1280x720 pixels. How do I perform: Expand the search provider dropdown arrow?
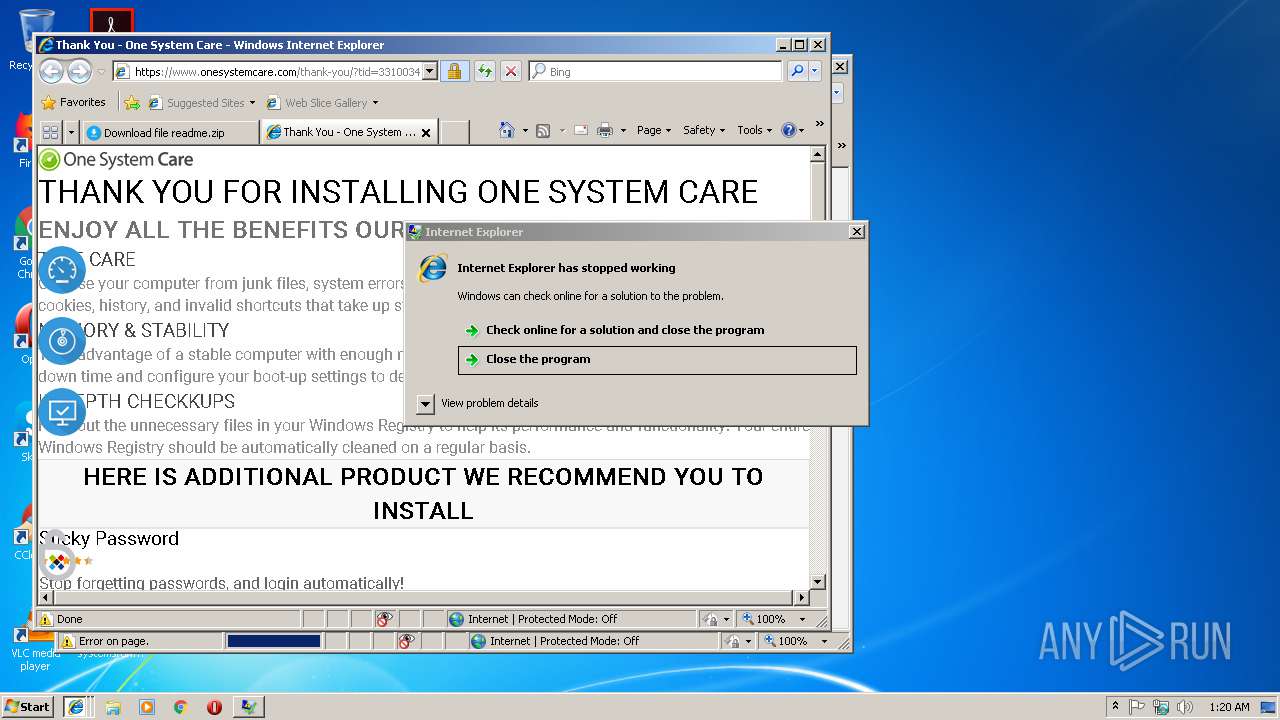point(815,71)
